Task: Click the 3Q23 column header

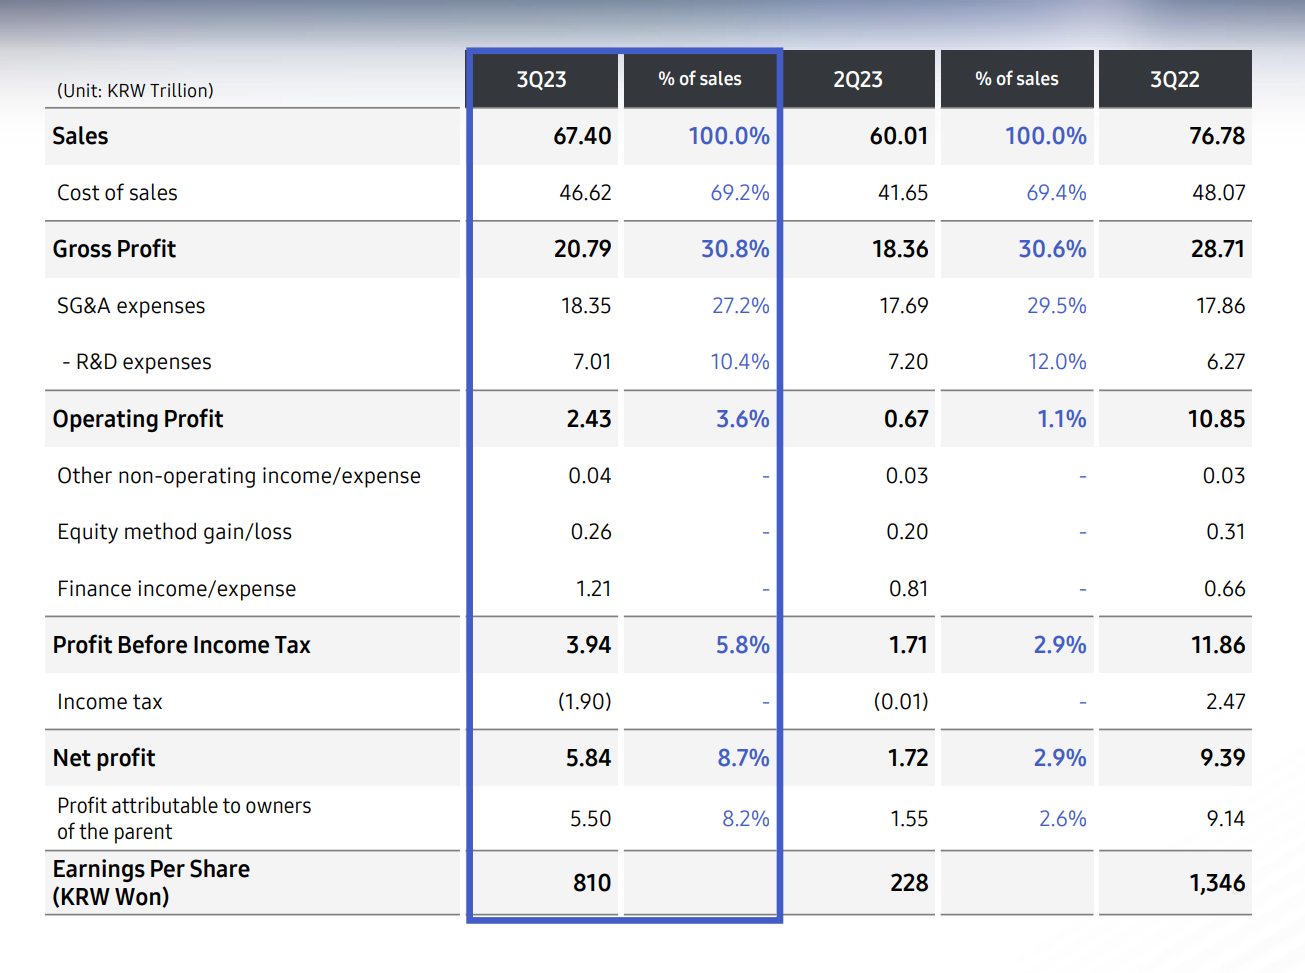Action: point(541,80)
